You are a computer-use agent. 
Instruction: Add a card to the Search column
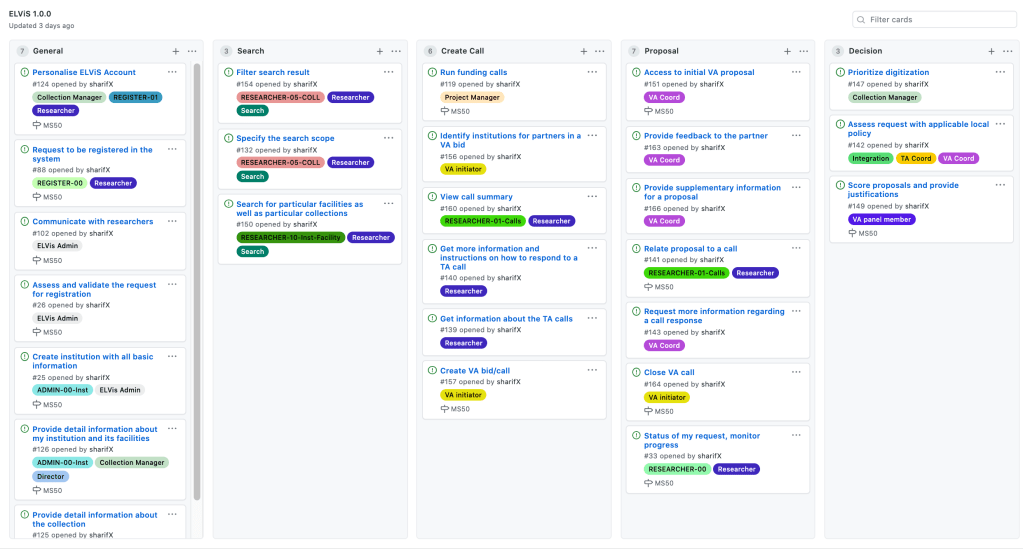click(380, 51)
